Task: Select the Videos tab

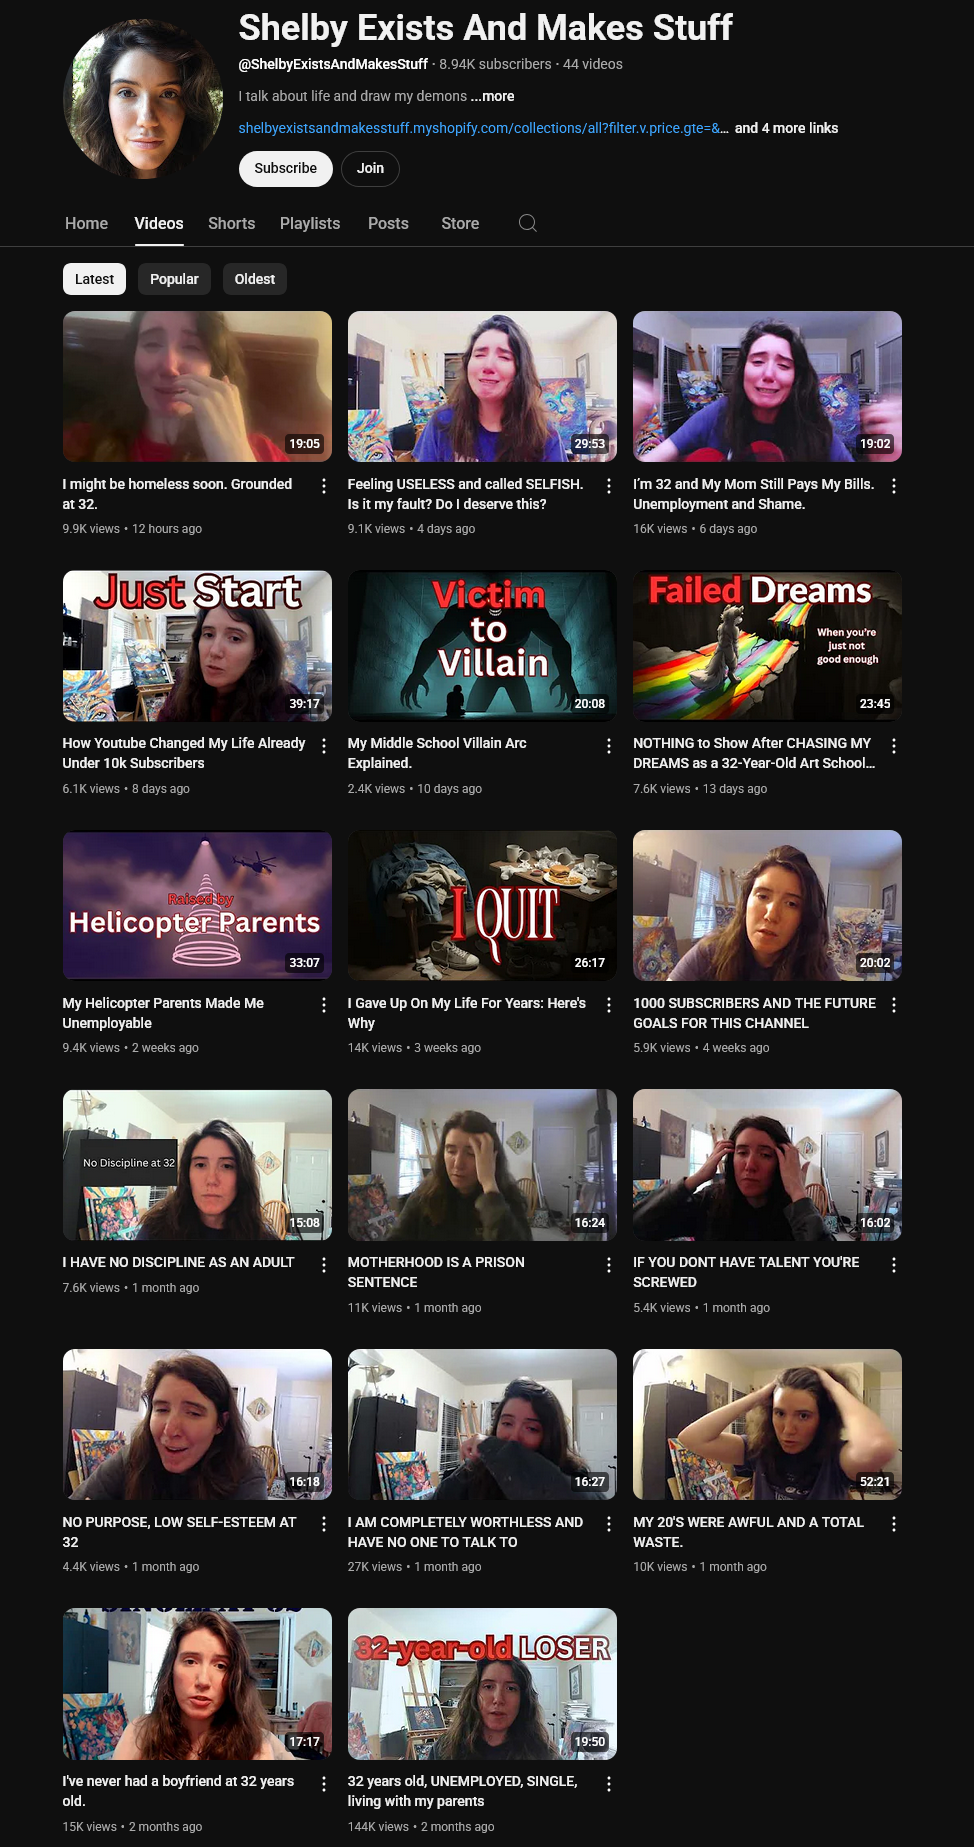Action: [x=159, y=223]
